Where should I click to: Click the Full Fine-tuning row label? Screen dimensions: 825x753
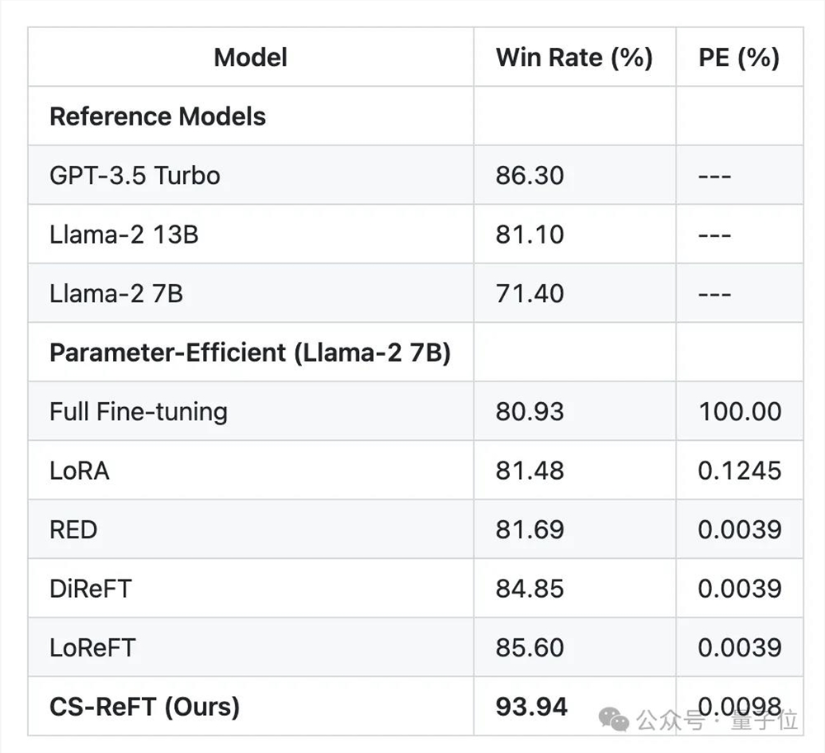pos(138,411)
